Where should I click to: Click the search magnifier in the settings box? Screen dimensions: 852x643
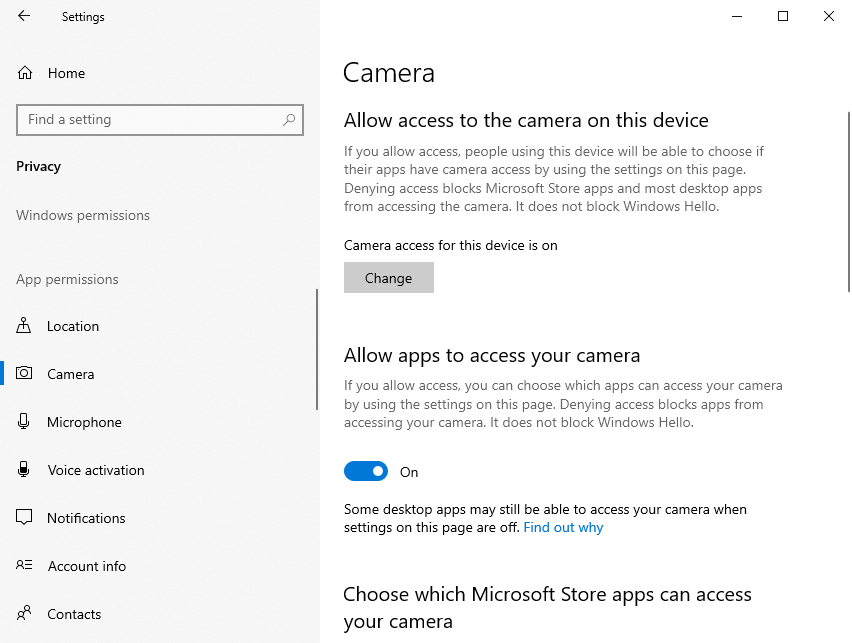[x=289, y=119]
